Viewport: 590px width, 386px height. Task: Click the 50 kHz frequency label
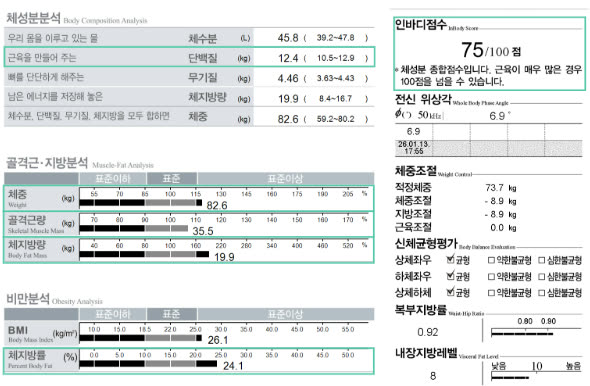click(430, 115)
